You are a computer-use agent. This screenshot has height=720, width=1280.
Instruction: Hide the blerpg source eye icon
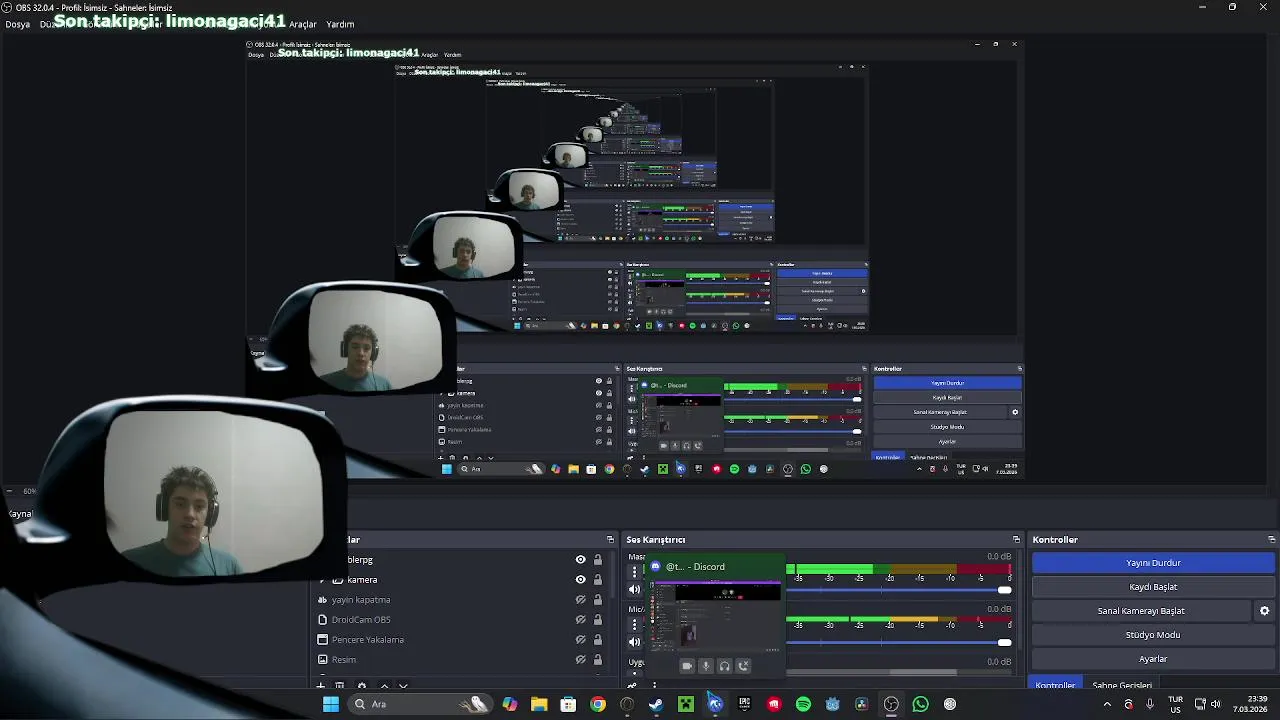pos(580,560)
